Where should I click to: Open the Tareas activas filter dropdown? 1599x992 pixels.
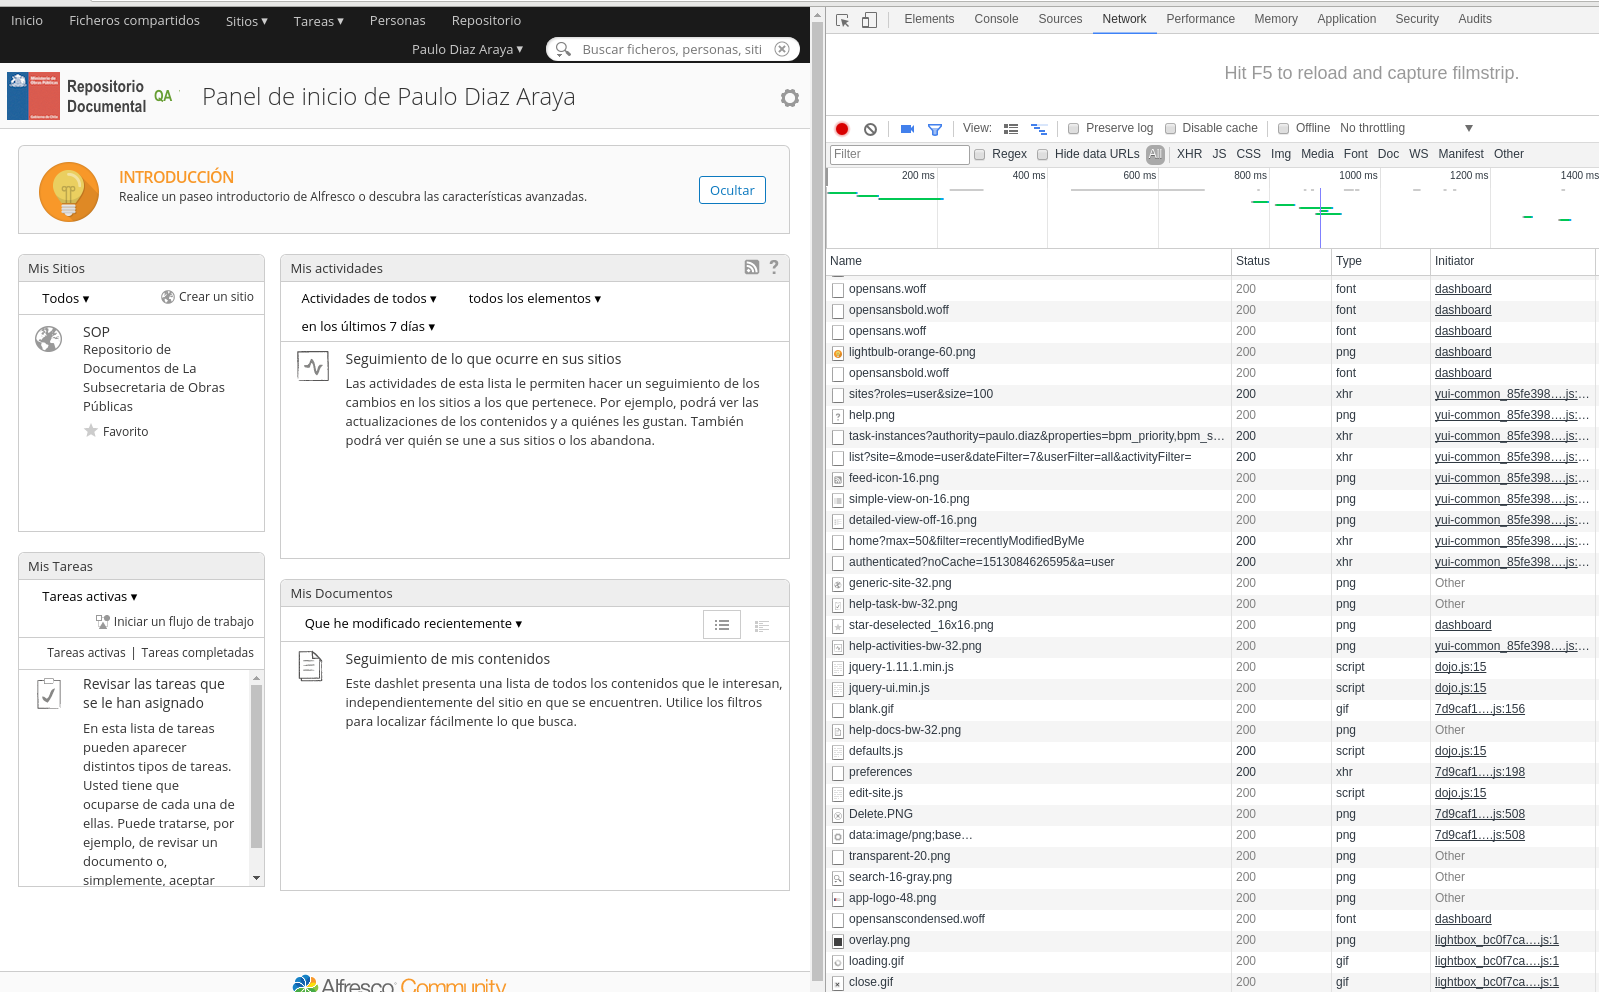click(89, 596)
